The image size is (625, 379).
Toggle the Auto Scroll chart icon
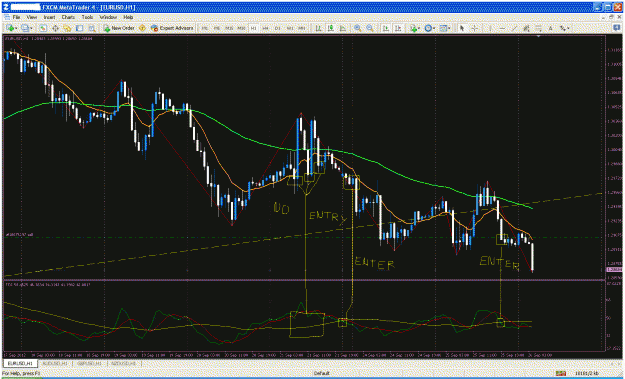tap(386, 28)
